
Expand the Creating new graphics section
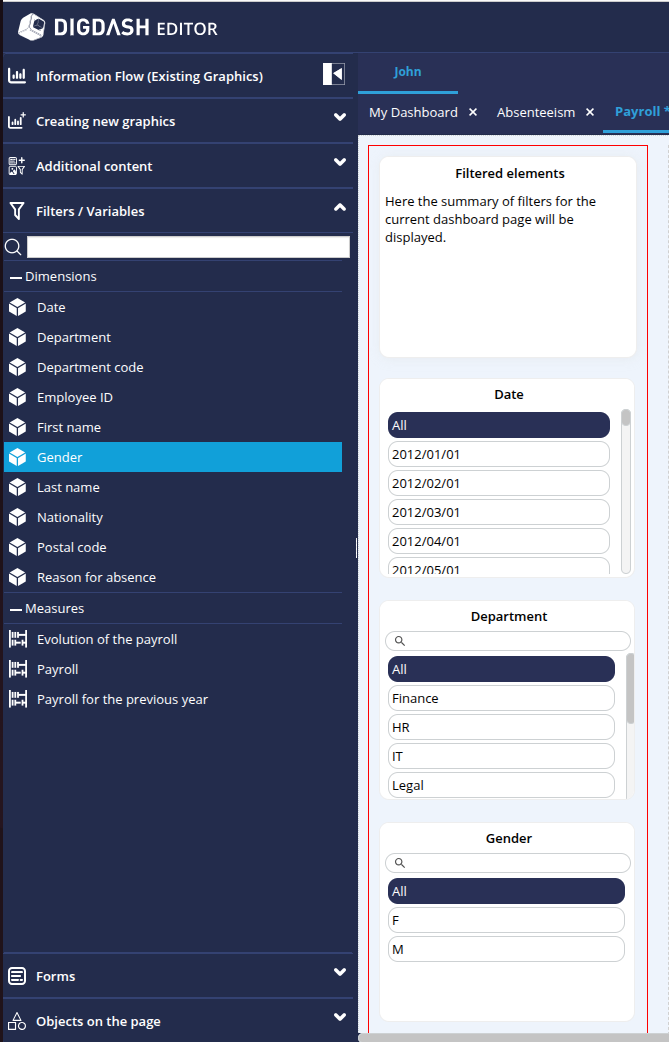[340, 118]
